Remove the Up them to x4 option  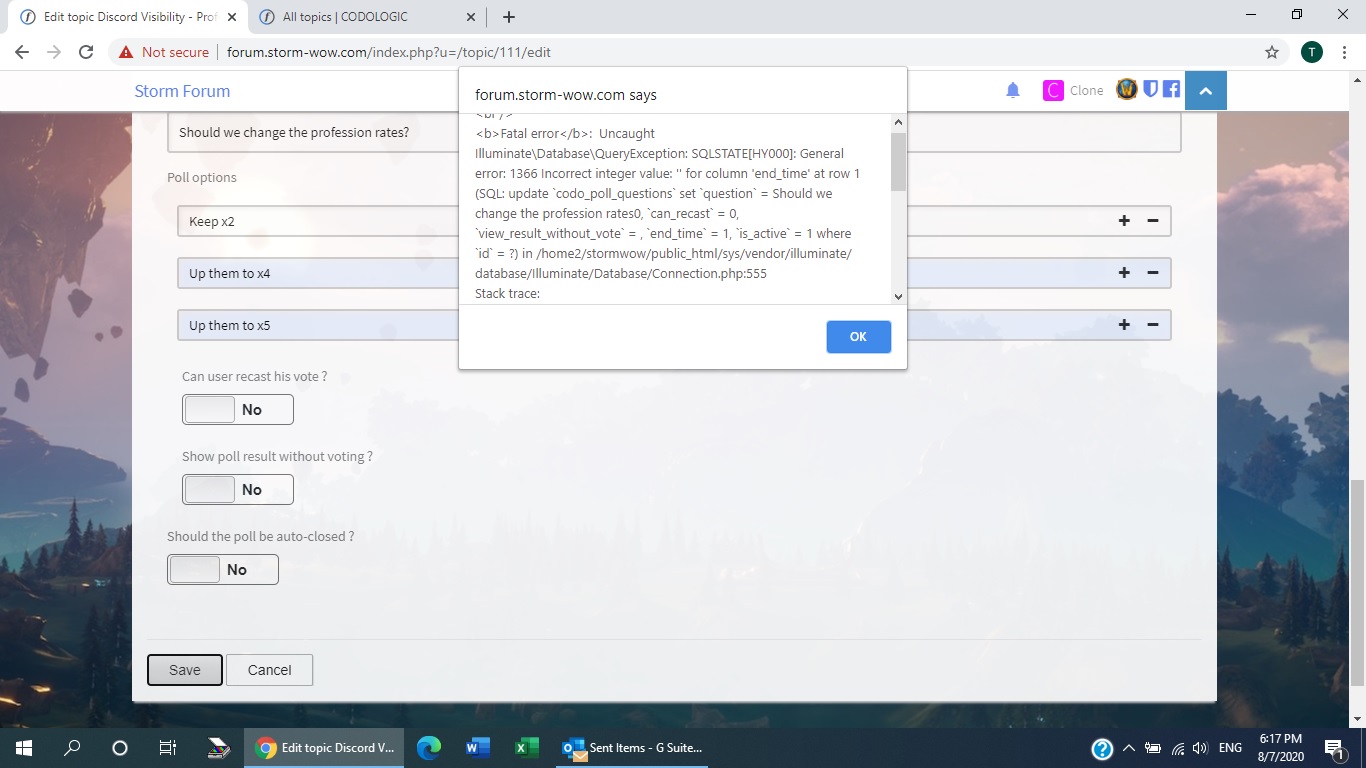[1152, 273]
